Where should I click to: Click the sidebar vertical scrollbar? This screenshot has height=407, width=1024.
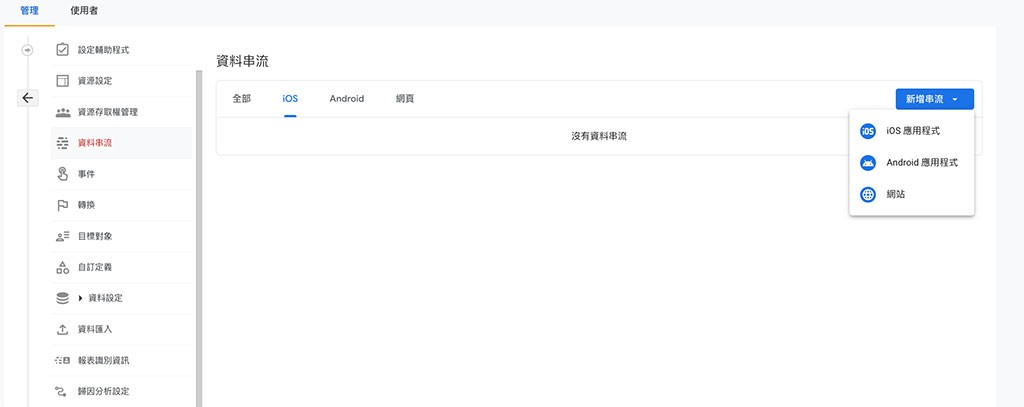pos(199,238)
